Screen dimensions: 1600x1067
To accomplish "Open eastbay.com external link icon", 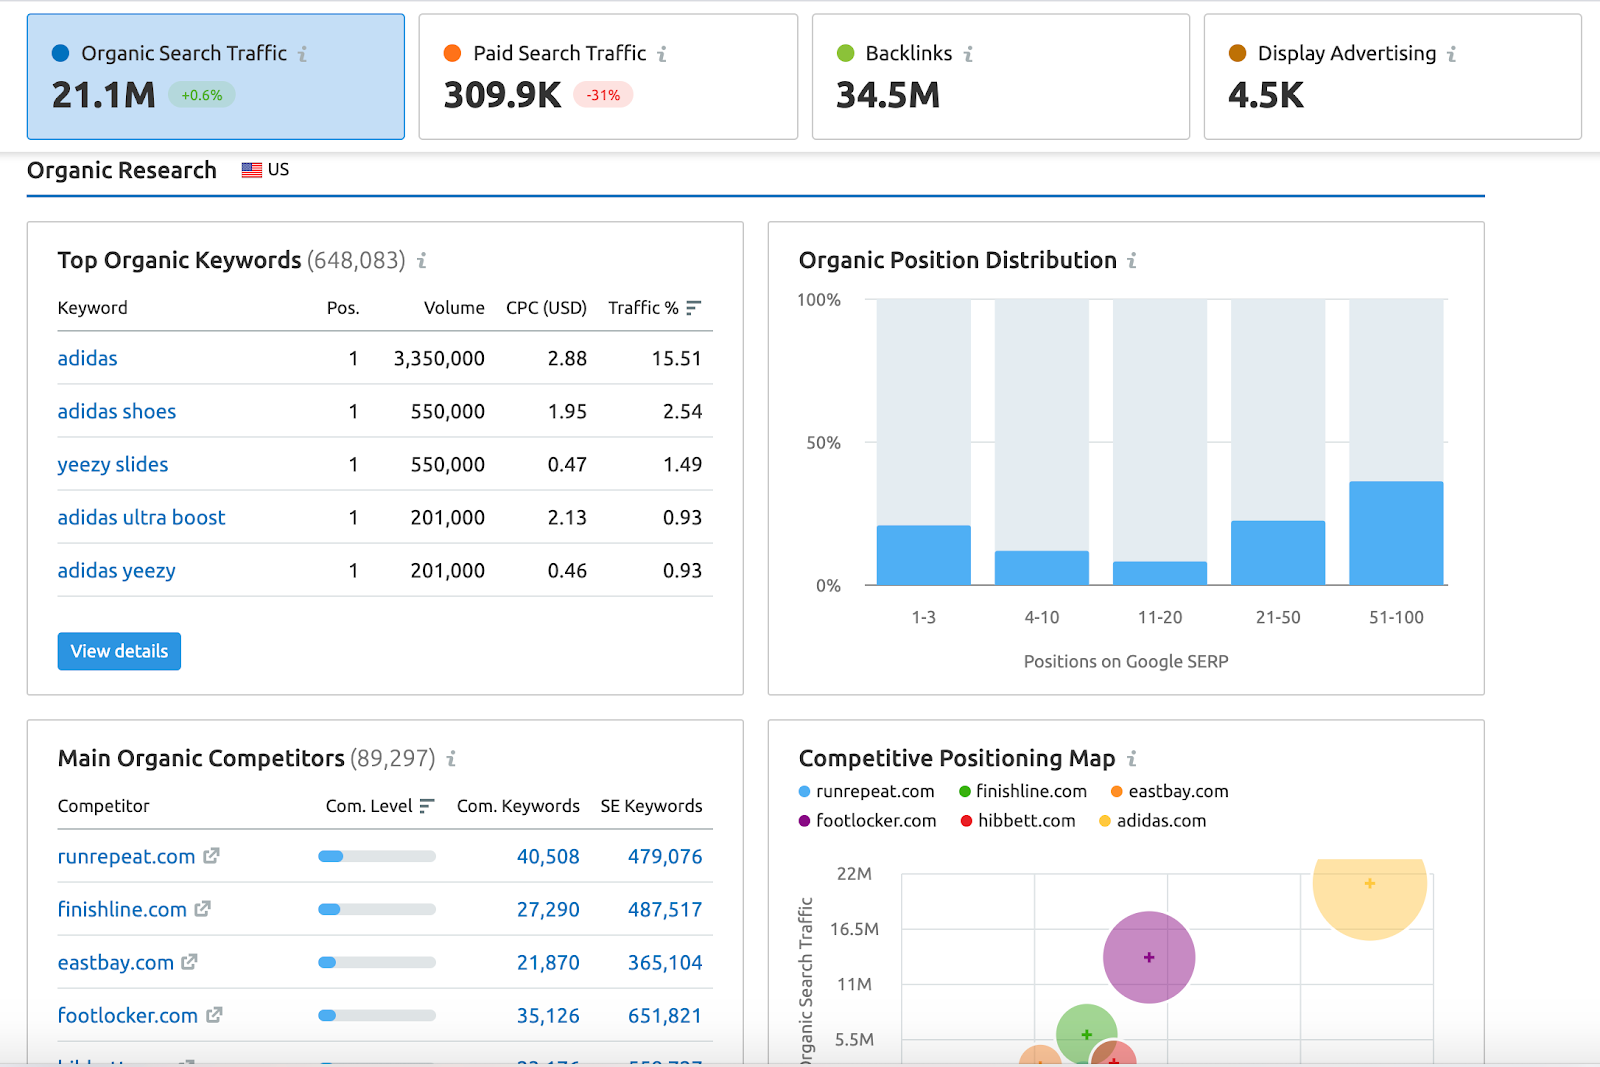I will click(x=190, y=962).
